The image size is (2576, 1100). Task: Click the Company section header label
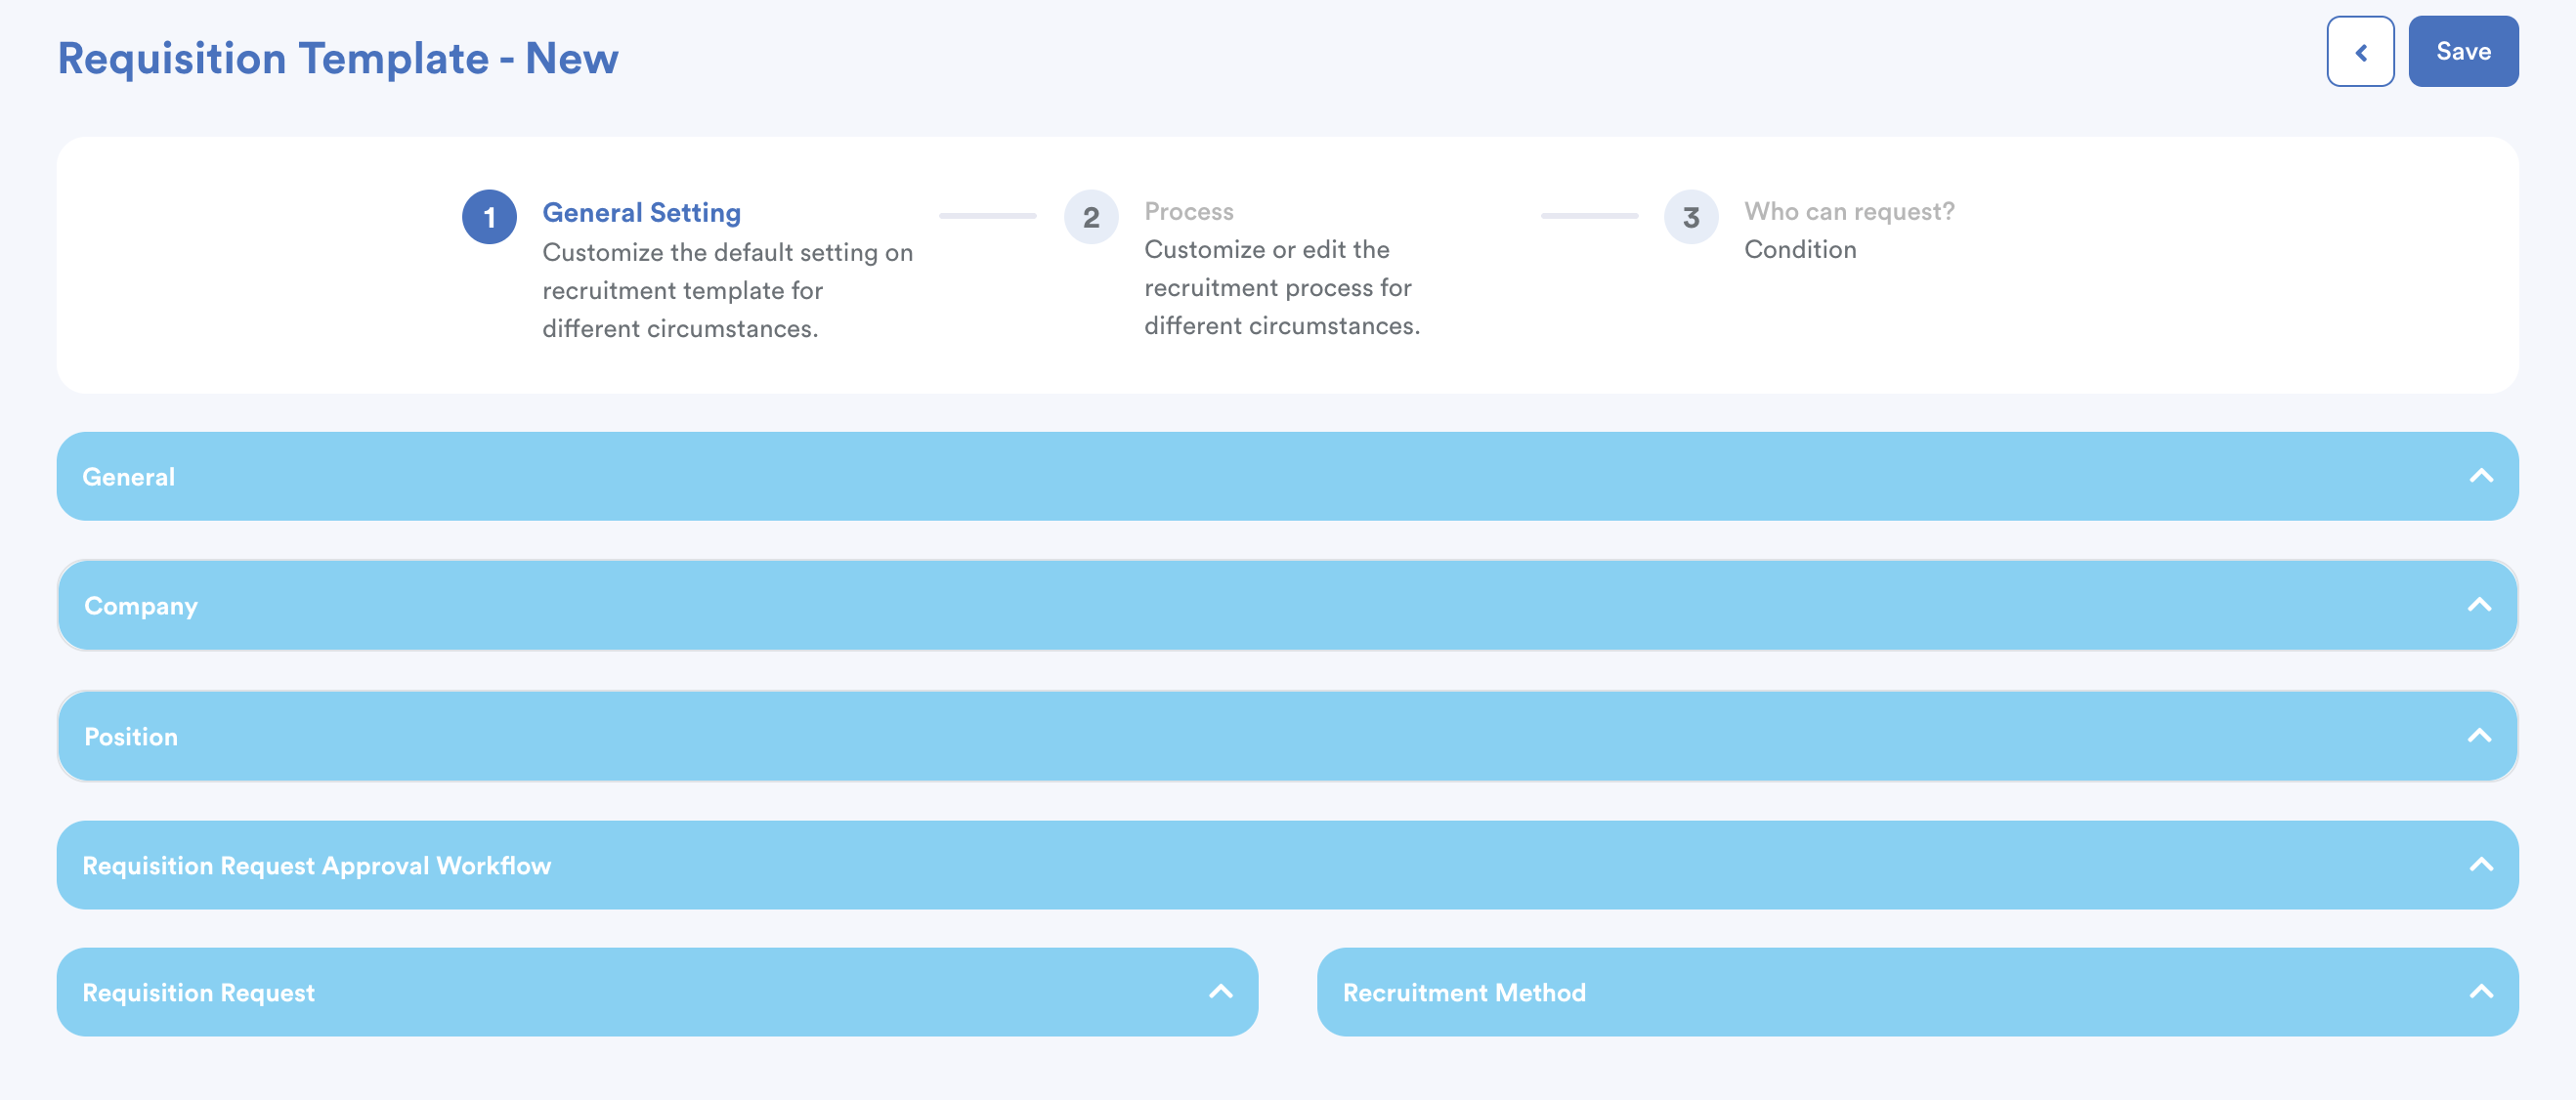pos(141,606)
